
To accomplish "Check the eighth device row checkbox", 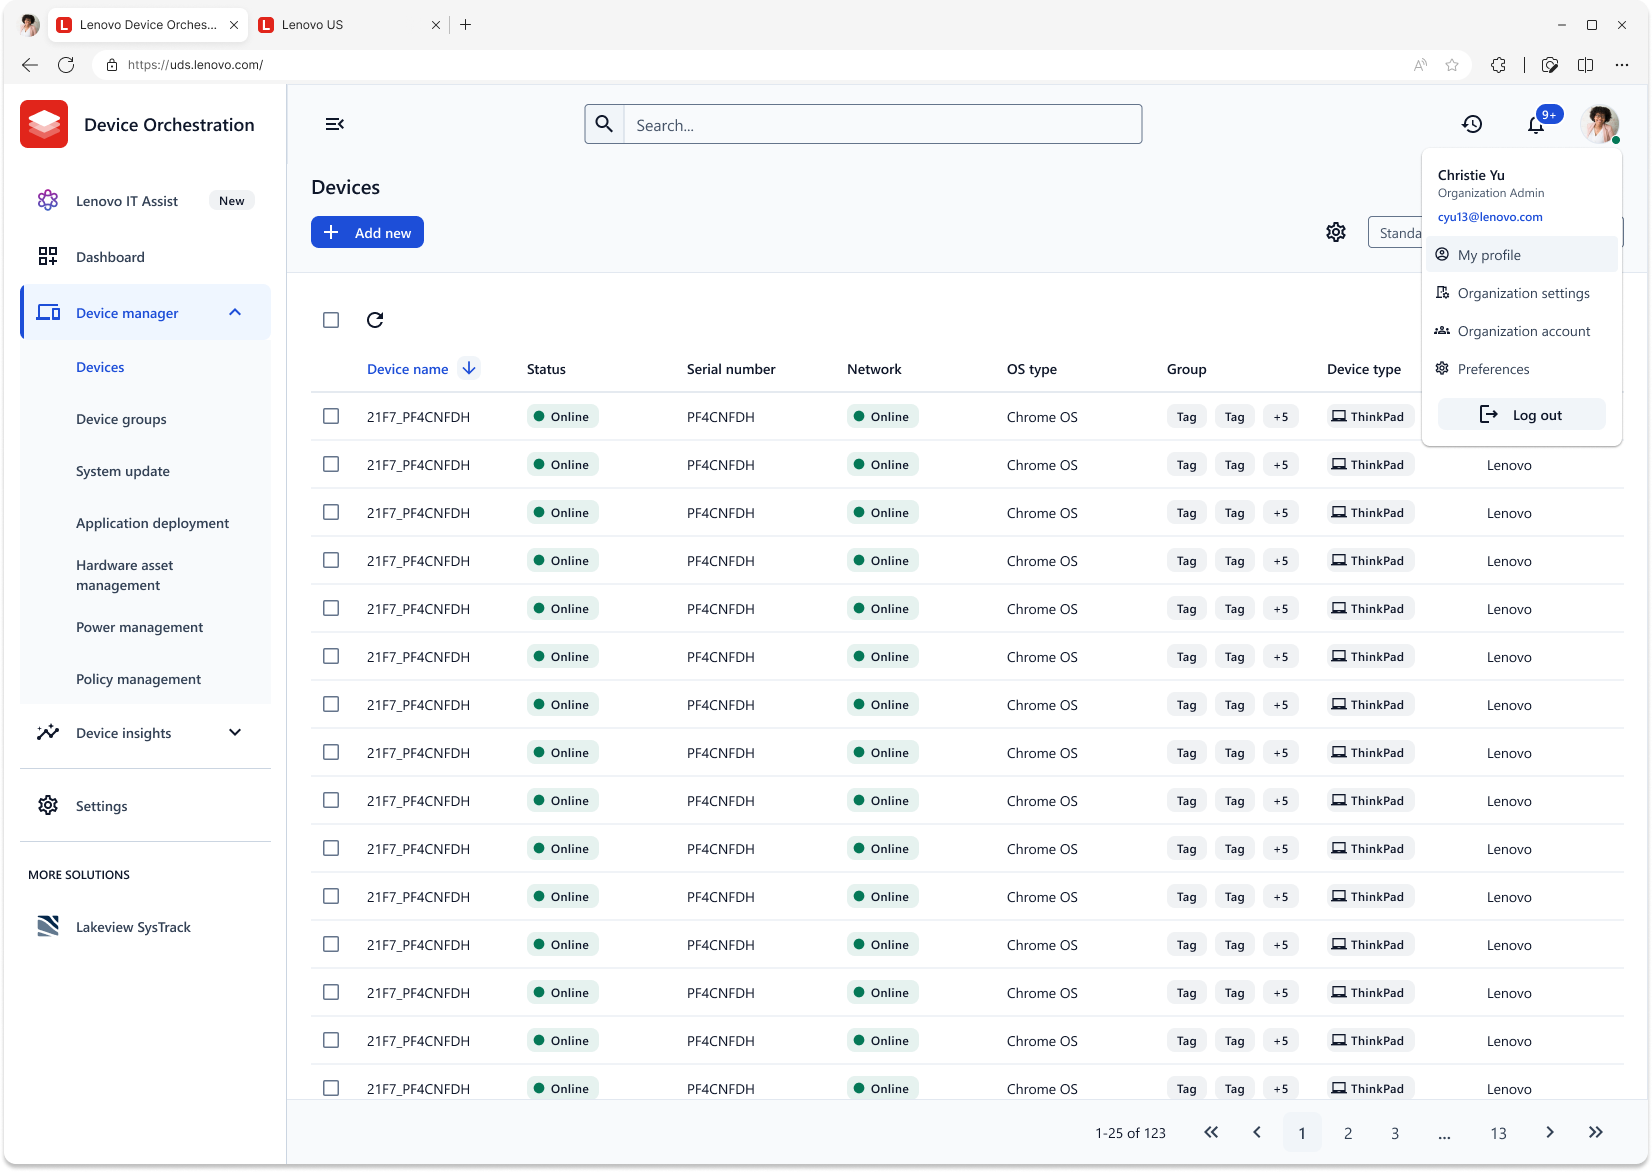I will [331, 752].
